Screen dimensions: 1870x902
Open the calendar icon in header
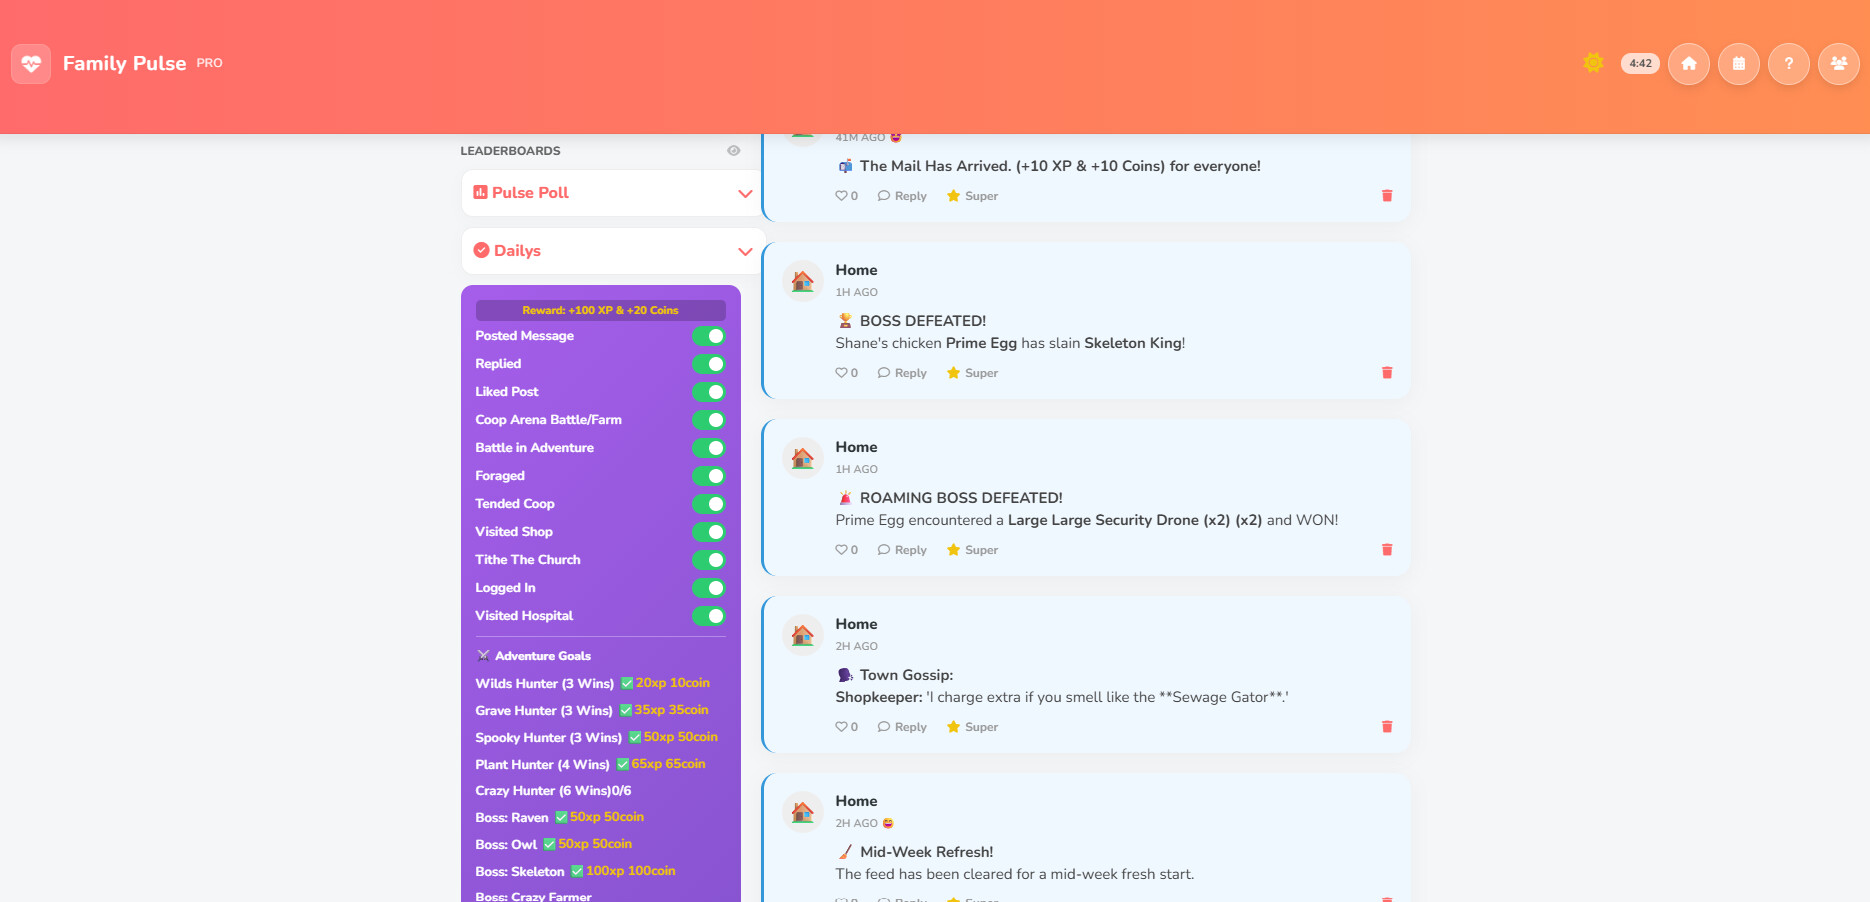1739,64
